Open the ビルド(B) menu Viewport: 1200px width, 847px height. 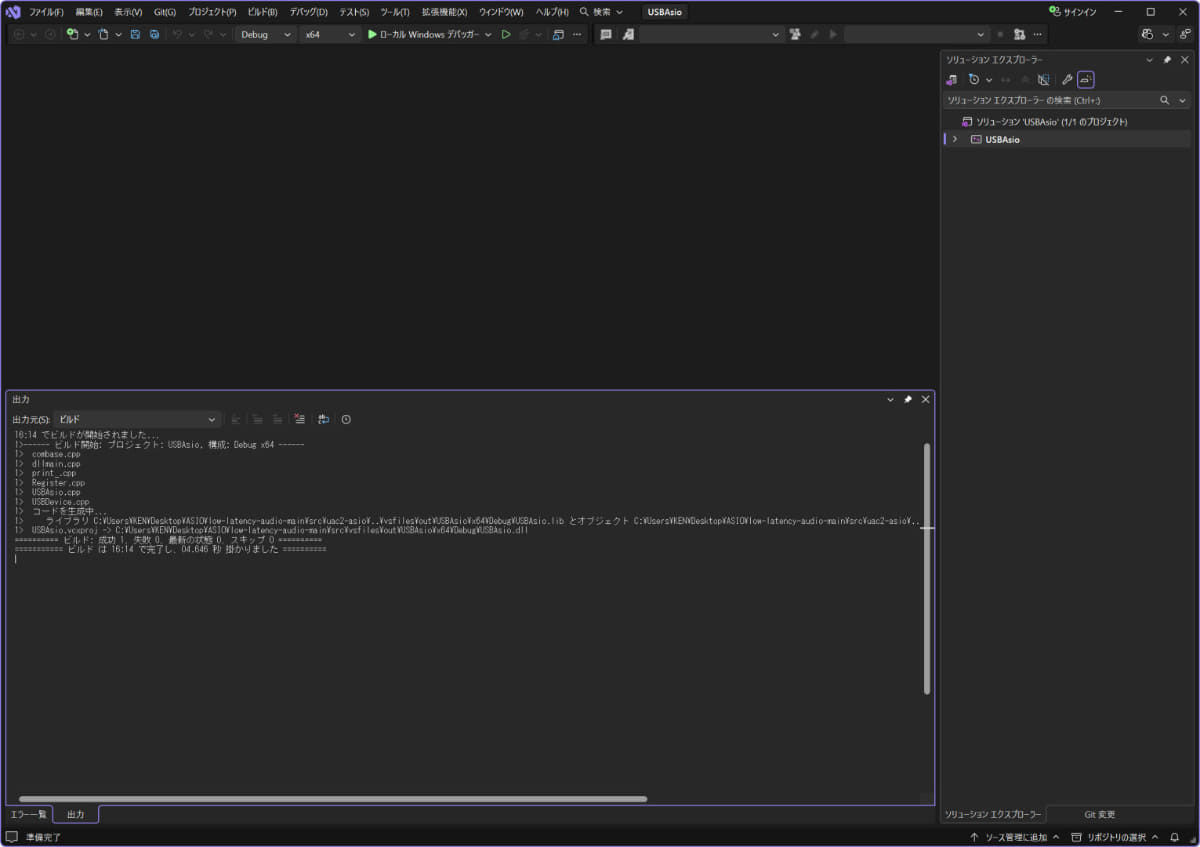[x=262, y=12]
